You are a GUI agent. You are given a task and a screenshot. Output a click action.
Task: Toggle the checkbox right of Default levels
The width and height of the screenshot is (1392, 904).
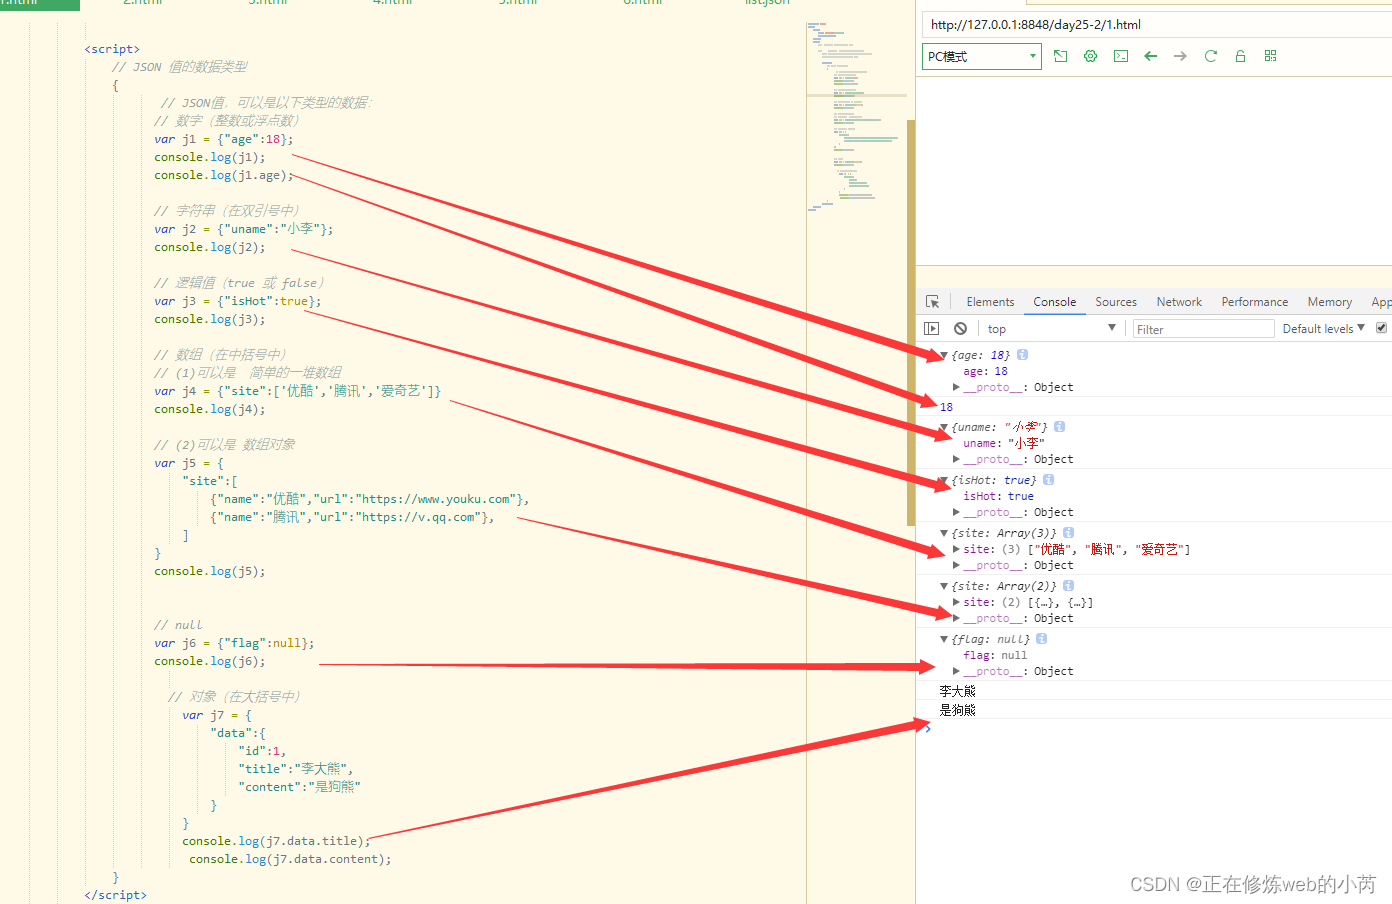pos(1382,328)
